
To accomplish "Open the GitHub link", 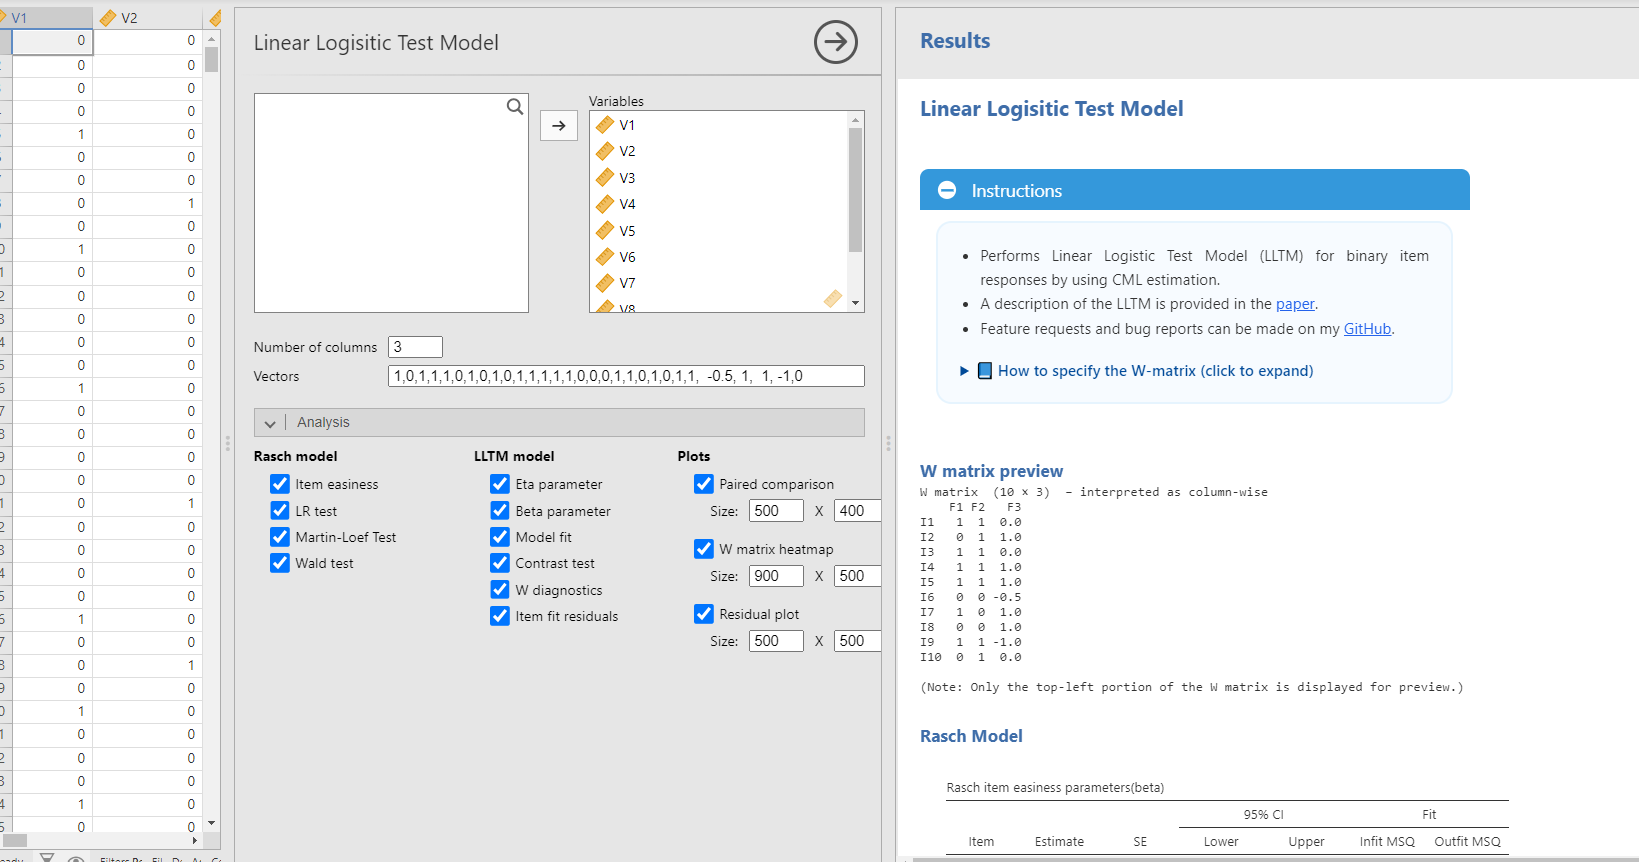I will click(1367, 329).
